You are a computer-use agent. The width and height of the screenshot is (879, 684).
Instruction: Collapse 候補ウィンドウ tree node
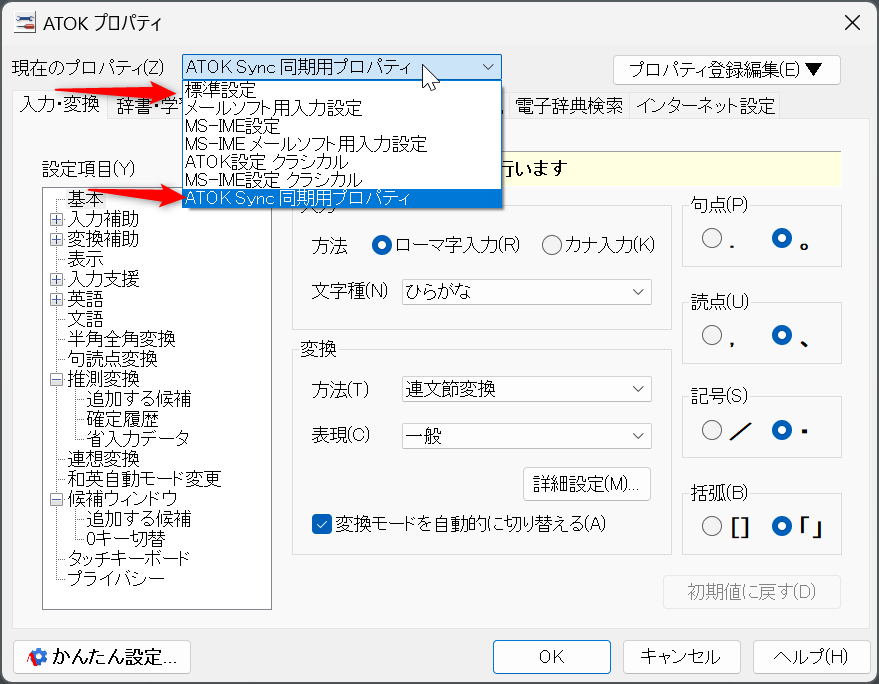click(x=56, y=499)
